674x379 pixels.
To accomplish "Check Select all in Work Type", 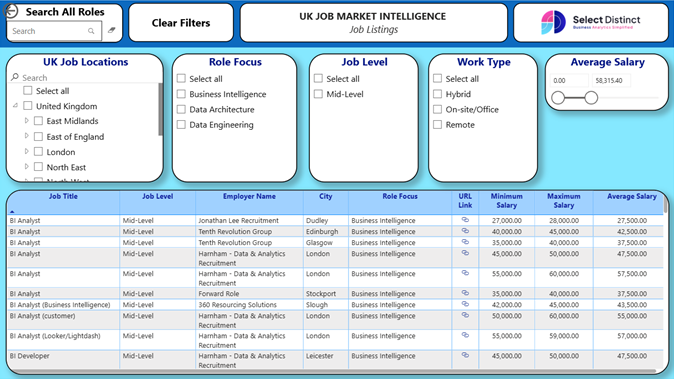I will pyautogui.click(x=438, y=78).
